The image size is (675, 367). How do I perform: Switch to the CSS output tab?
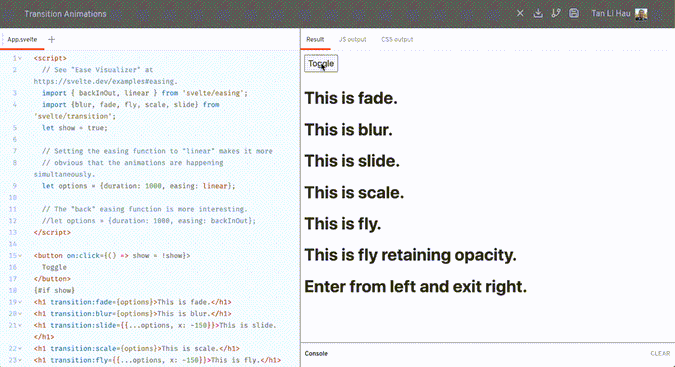396,40
